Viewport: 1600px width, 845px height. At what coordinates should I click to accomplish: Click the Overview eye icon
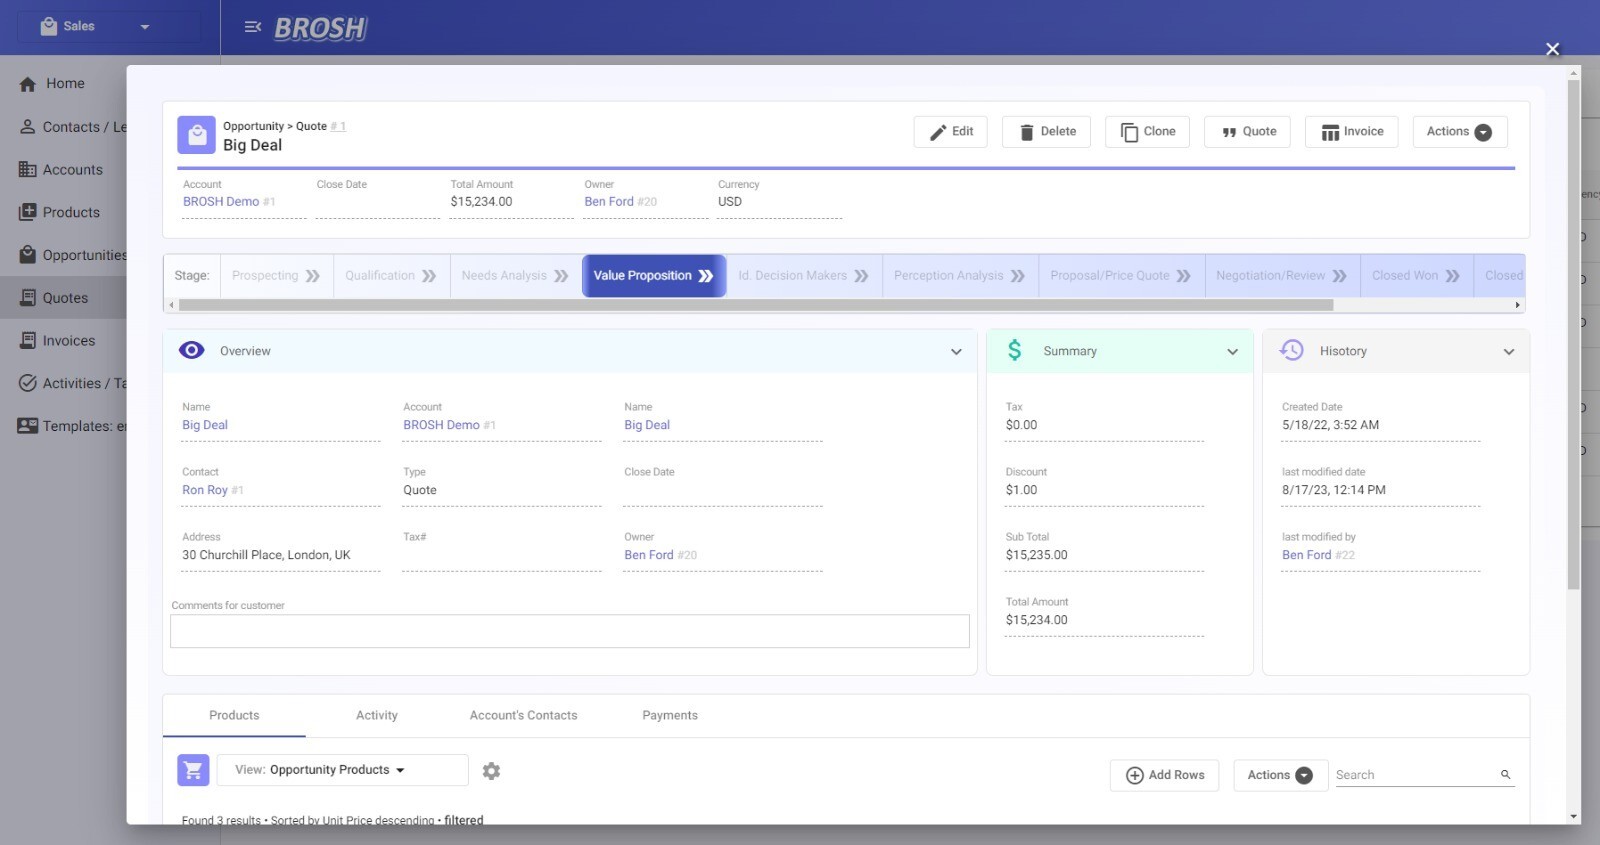pos(191,350)
